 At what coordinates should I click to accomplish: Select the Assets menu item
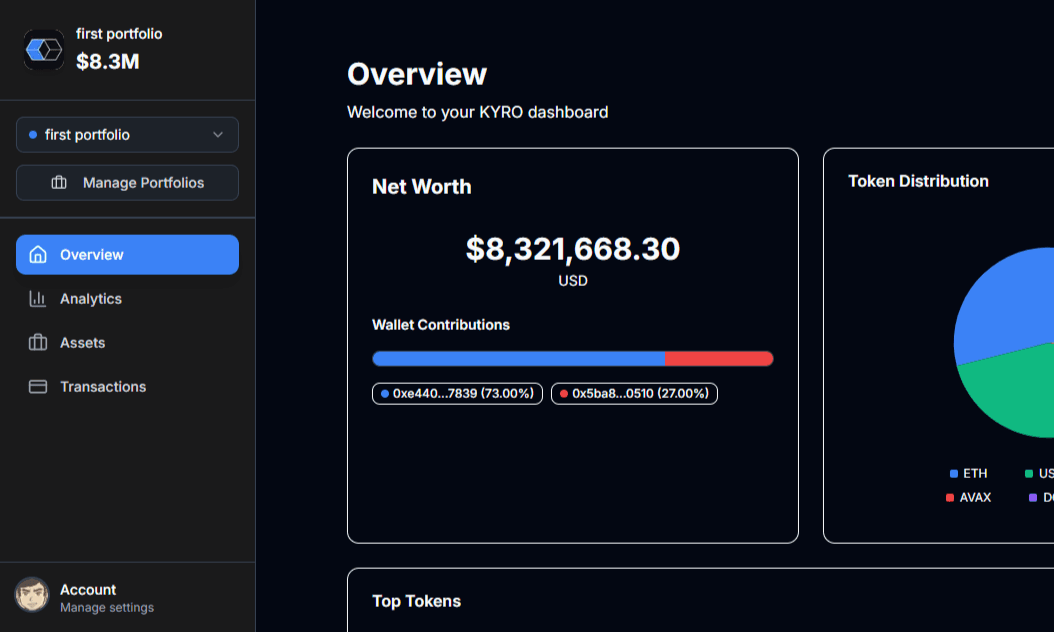(x=82, y=343)
